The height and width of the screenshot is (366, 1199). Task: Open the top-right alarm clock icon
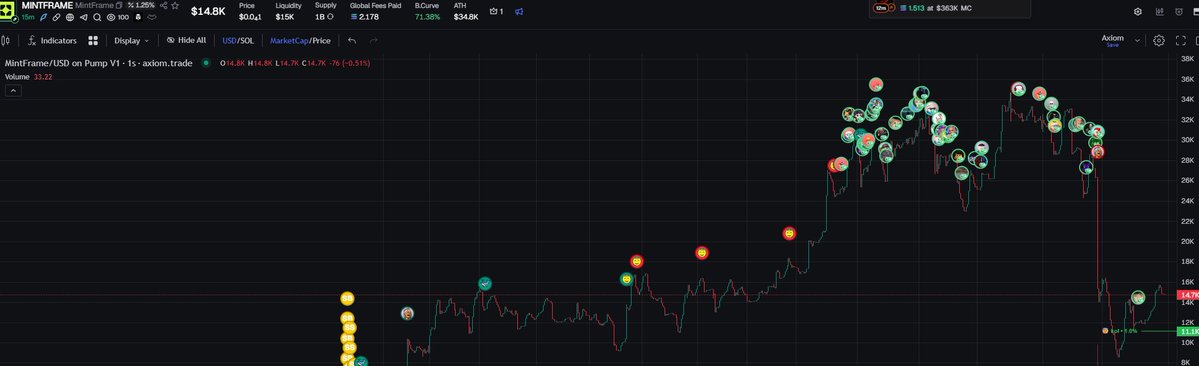tap(1180, 11)
